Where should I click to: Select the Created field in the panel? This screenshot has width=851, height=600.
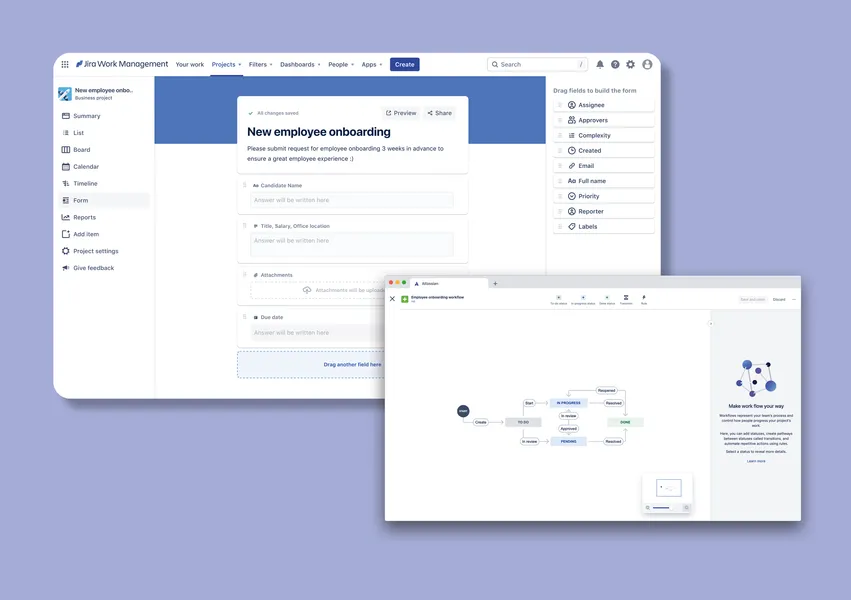tap(604, 150)
